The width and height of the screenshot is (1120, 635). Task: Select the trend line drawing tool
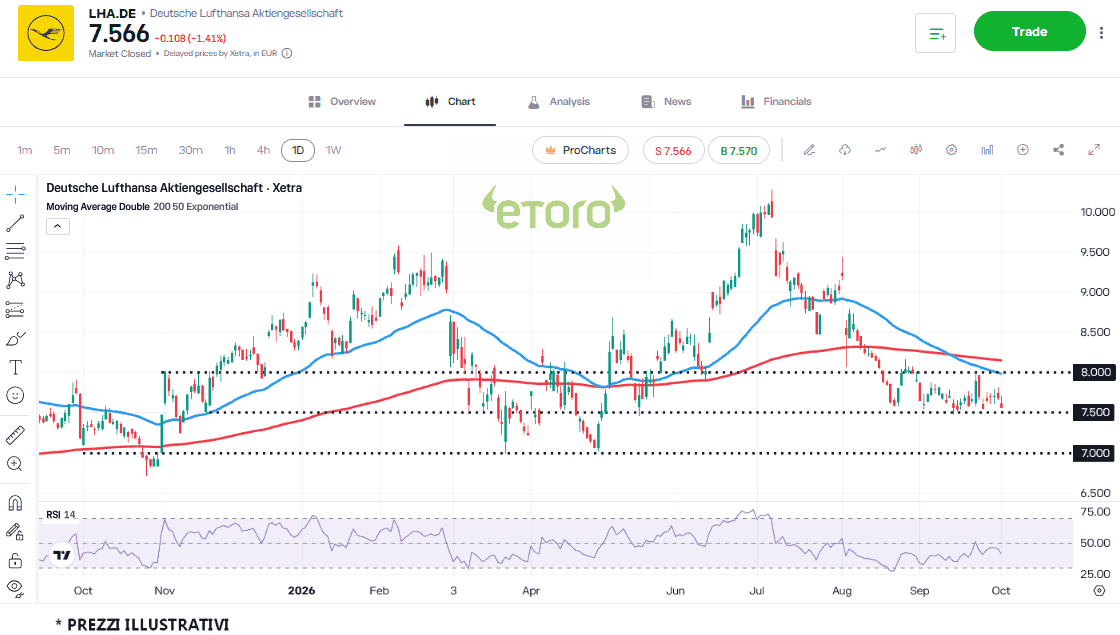tap(15, 224)
